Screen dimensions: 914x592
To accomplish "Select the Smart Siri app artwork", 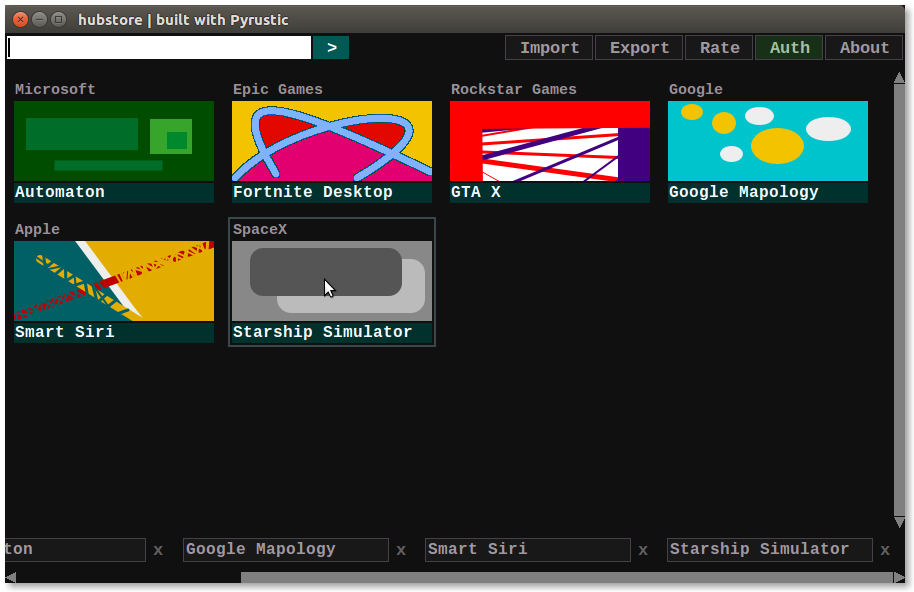I will click(x=114, y=281).
